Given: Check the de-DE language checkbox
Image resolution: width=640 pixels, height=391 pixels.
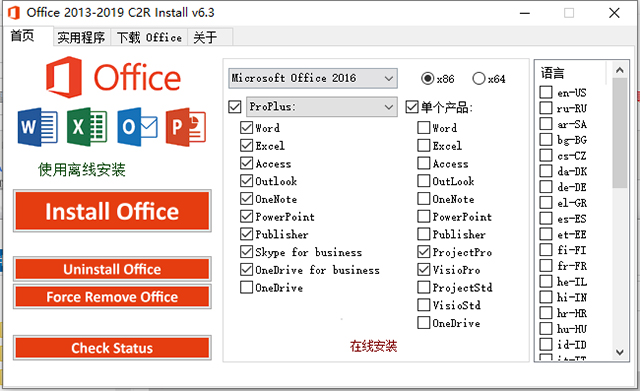Looking at the screenshot, I should point(546,187).
